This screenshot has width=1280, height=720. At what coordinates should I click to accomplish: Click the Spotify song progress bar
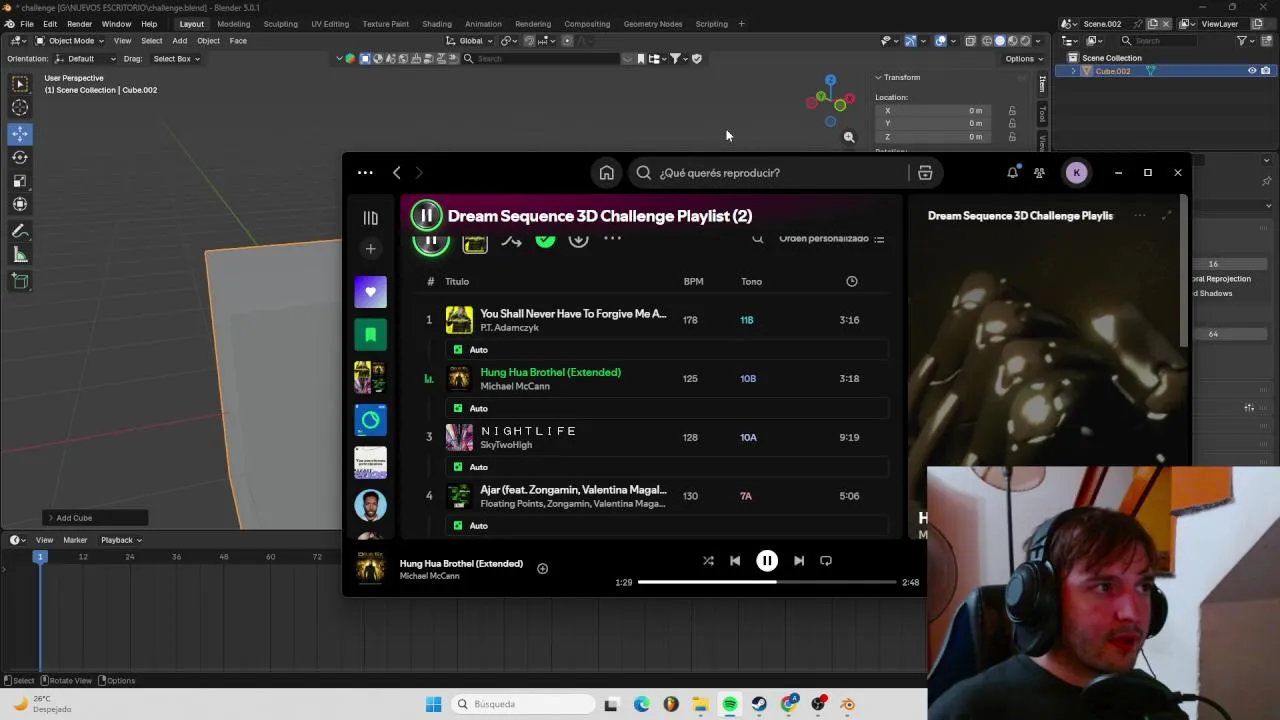click(x=767, y=582)
